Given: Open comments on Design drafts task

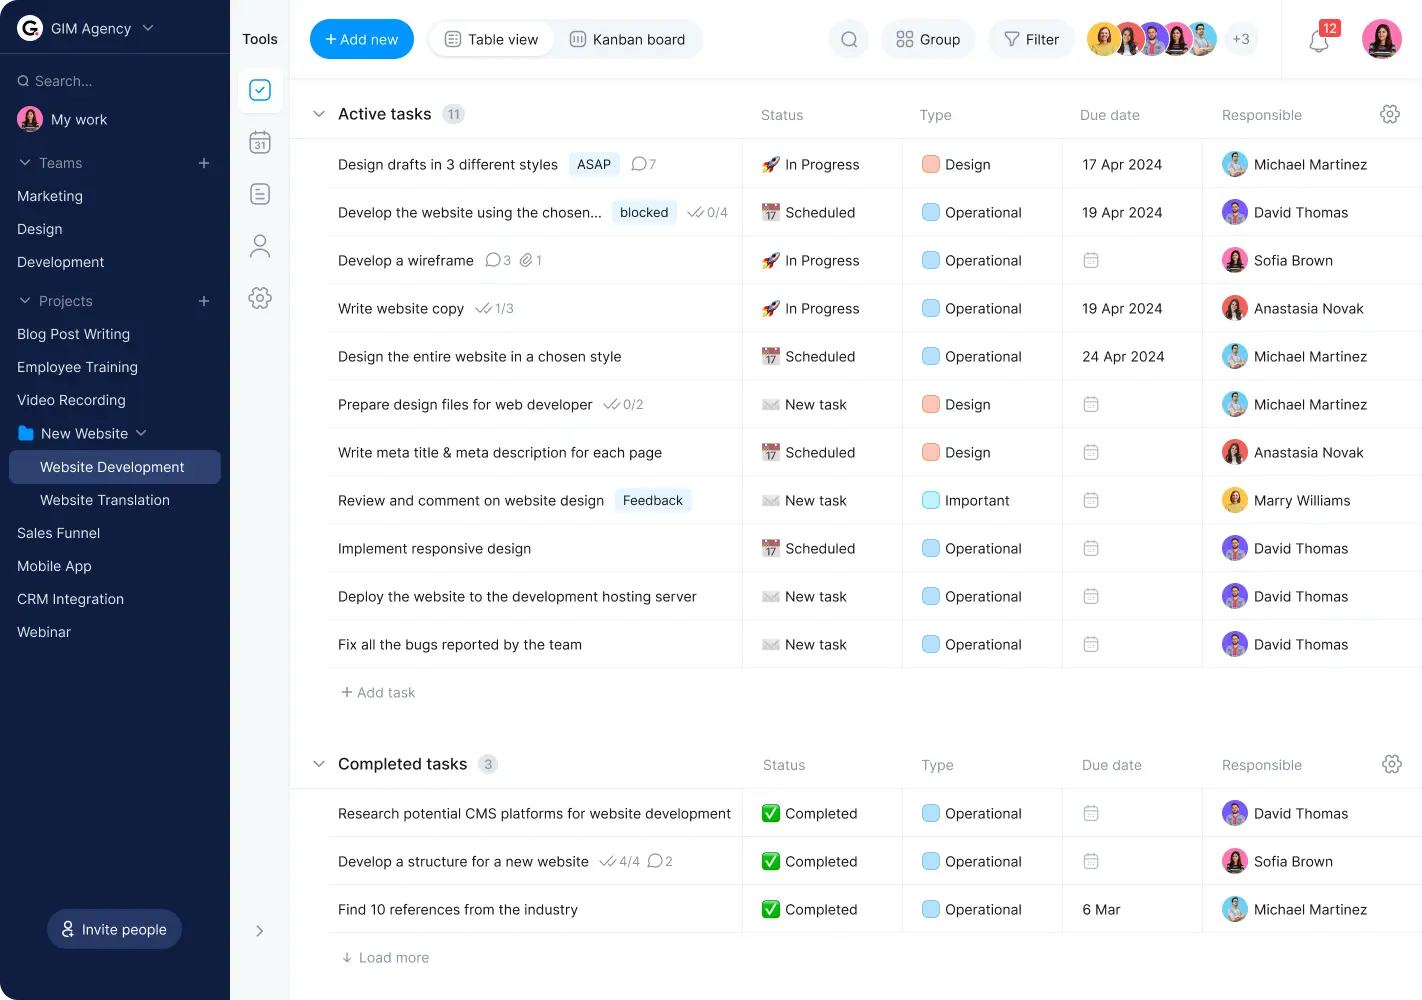Looking at the screenshot, I should point(644,164).
